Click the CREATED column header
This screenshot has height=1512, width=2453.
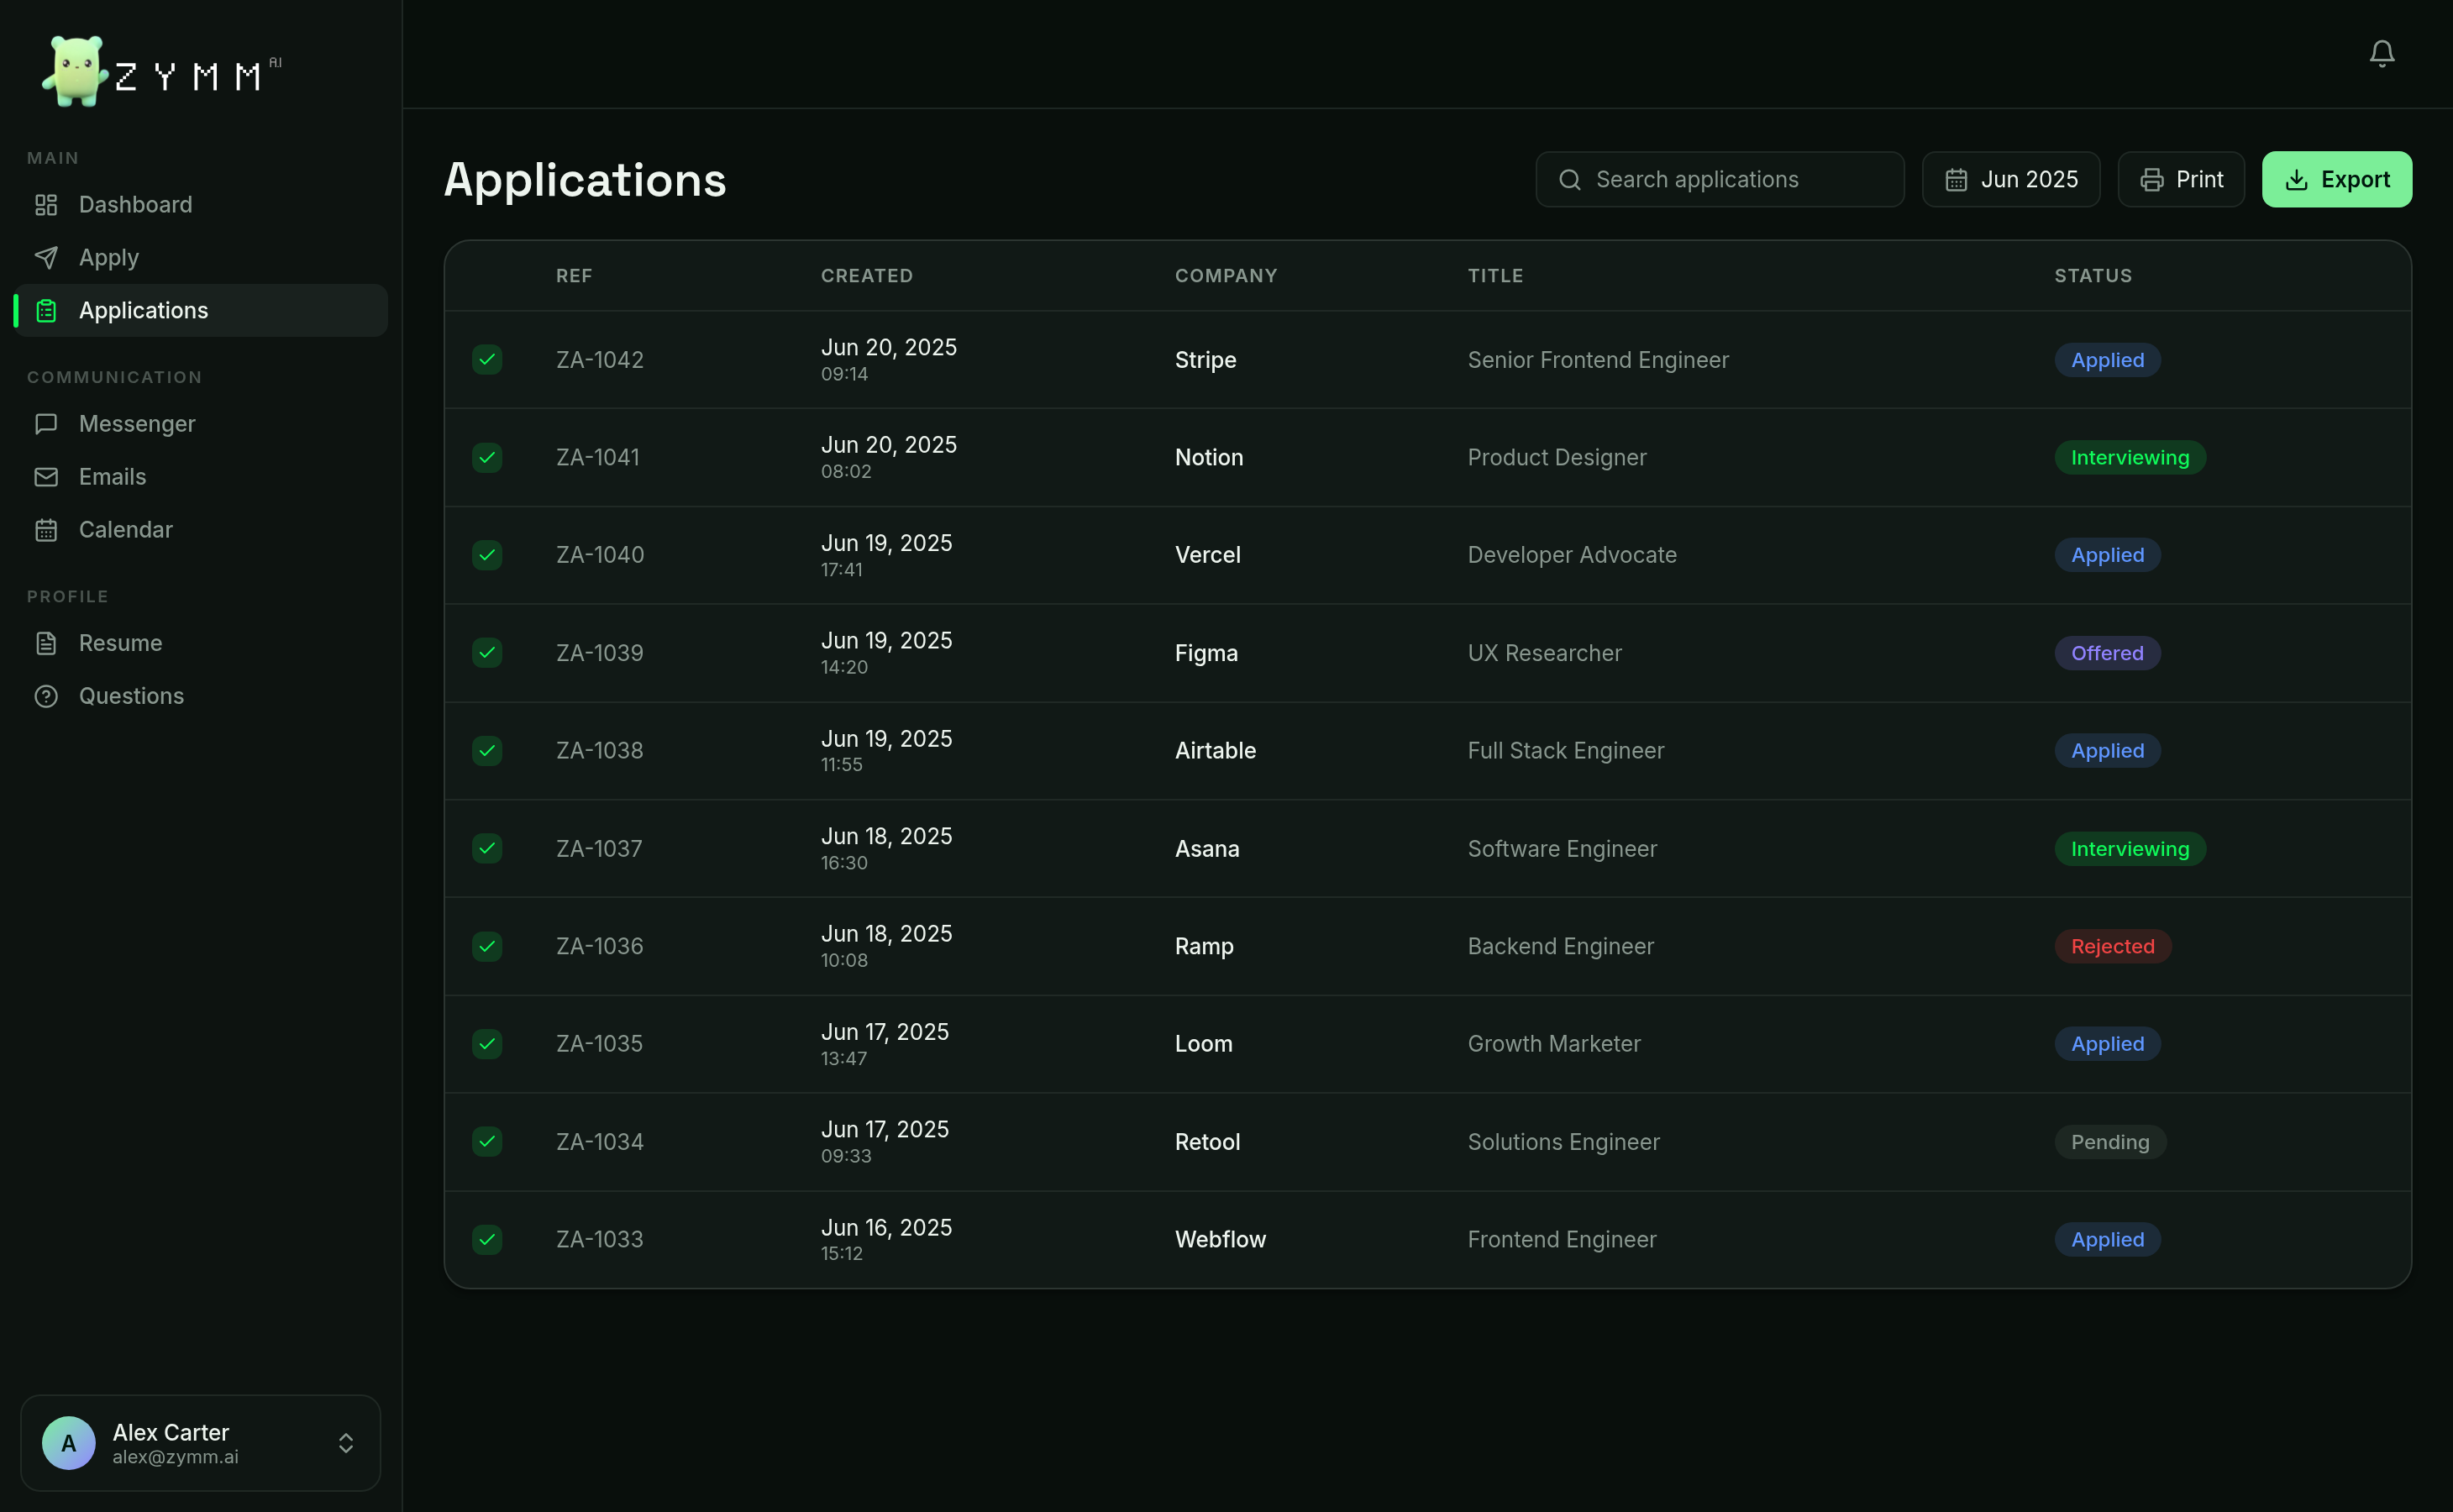867,276
